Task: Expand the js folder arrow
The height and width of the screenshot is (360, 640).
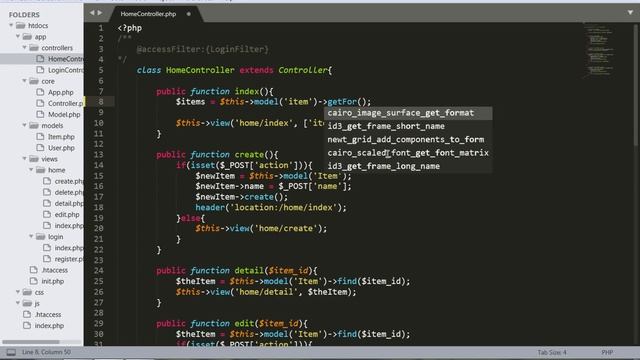Action: click(x=18, y=303)
